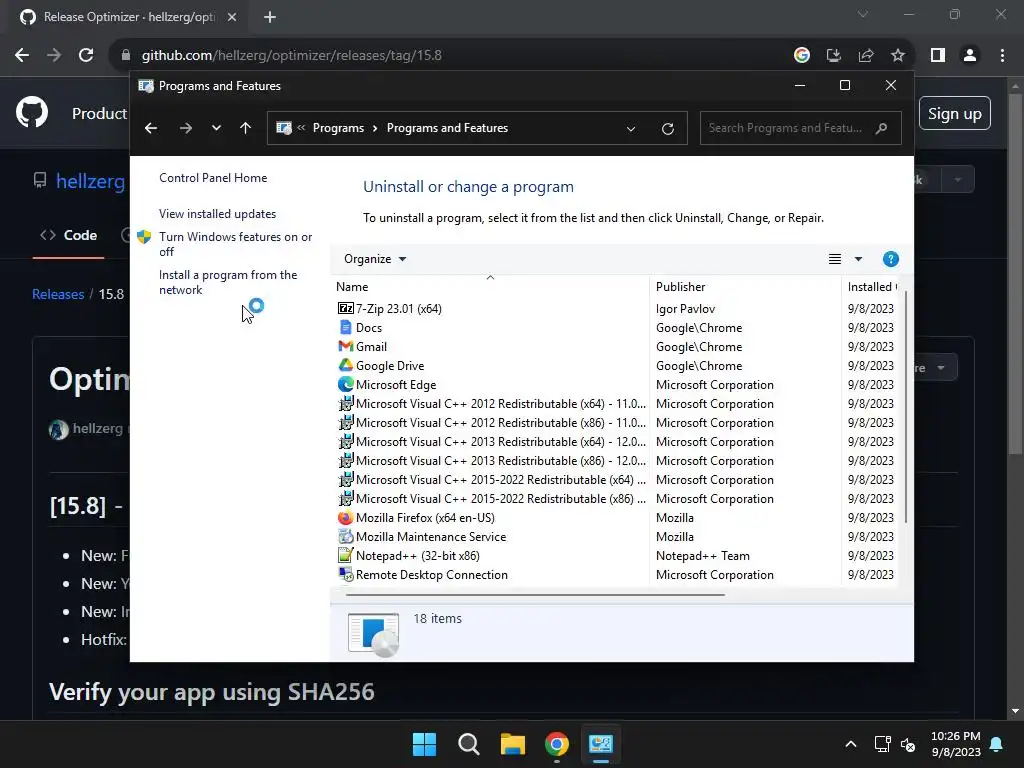Image resolution: width=1024 pixels, height=768 pixels.
Task: Click the Remote Desktop Connection icon
Action: (345, 574)
